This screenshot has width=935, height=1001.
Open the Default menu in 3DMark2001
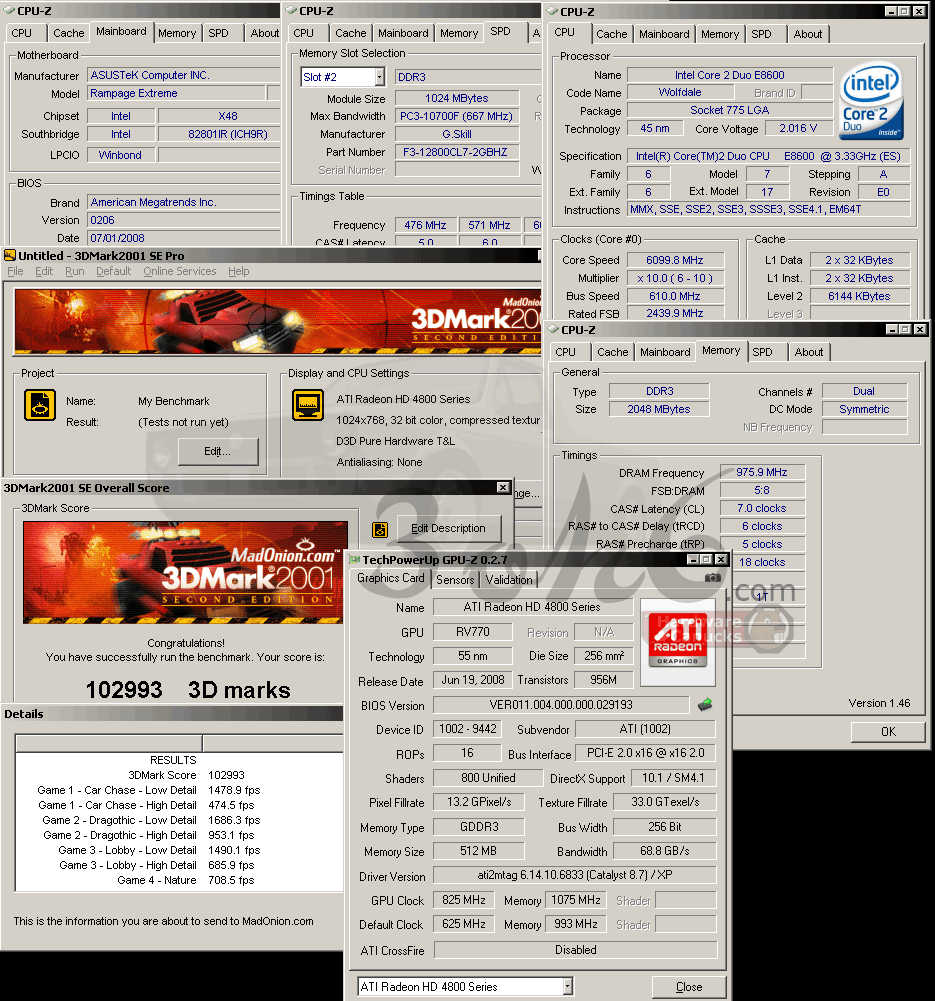(x=114, y=271)
